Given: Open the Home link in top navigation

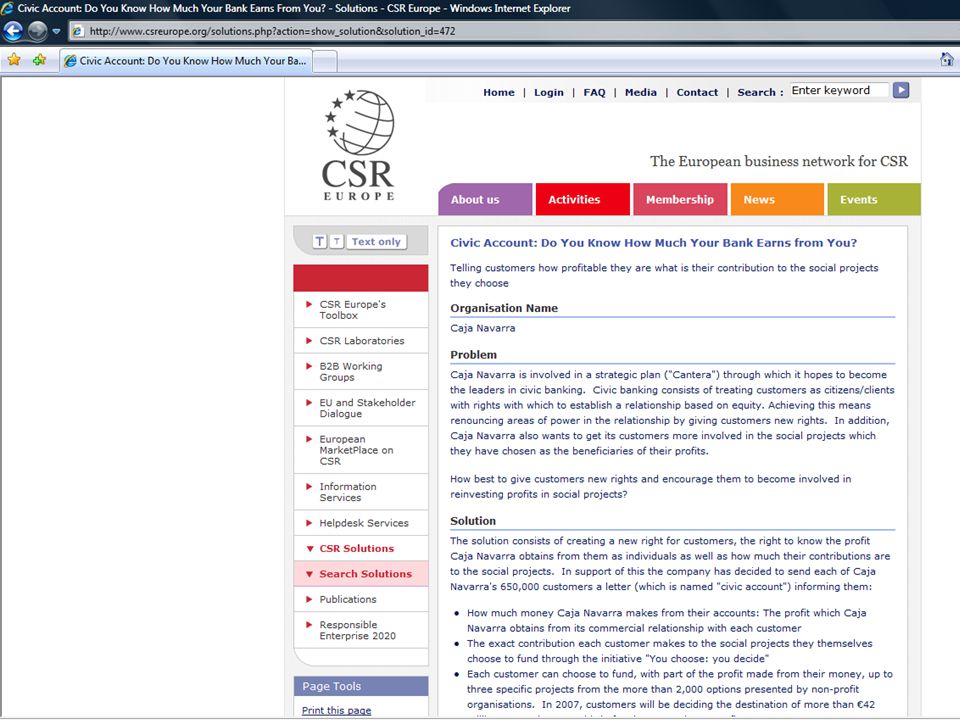Looking at the screenshot, I should tap(498, 92).
